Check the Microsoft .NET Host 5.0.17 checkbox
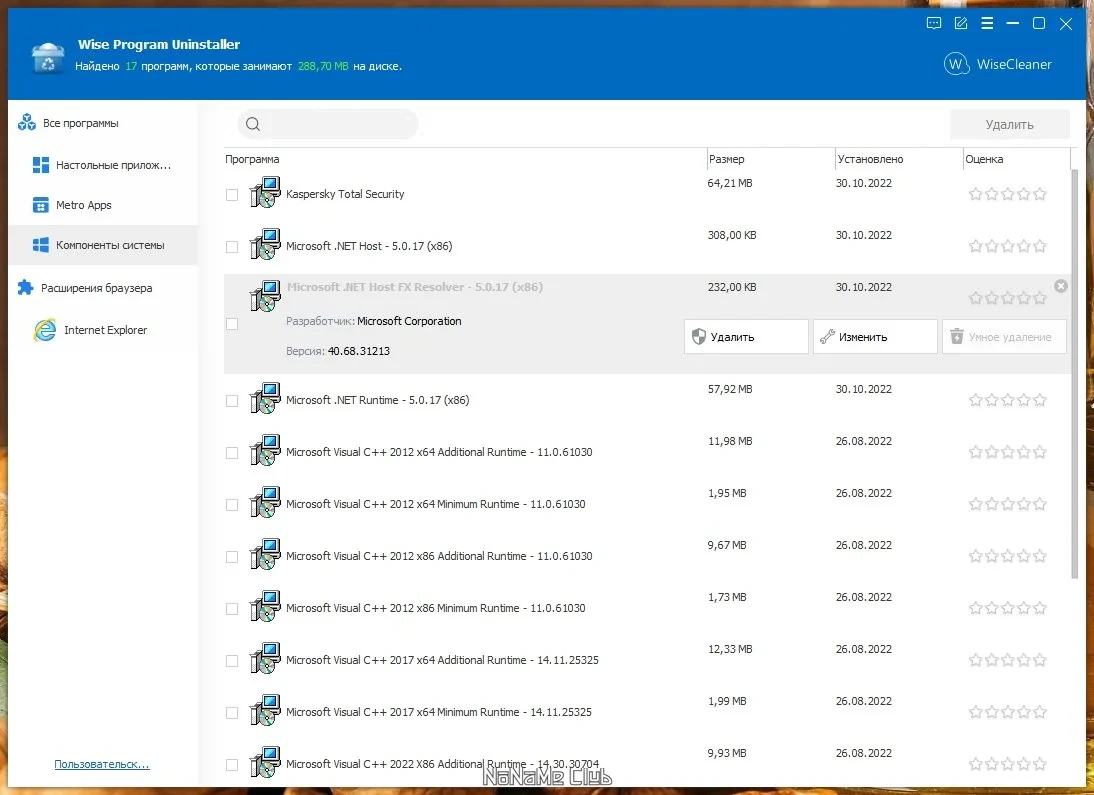 click(232, 247)
